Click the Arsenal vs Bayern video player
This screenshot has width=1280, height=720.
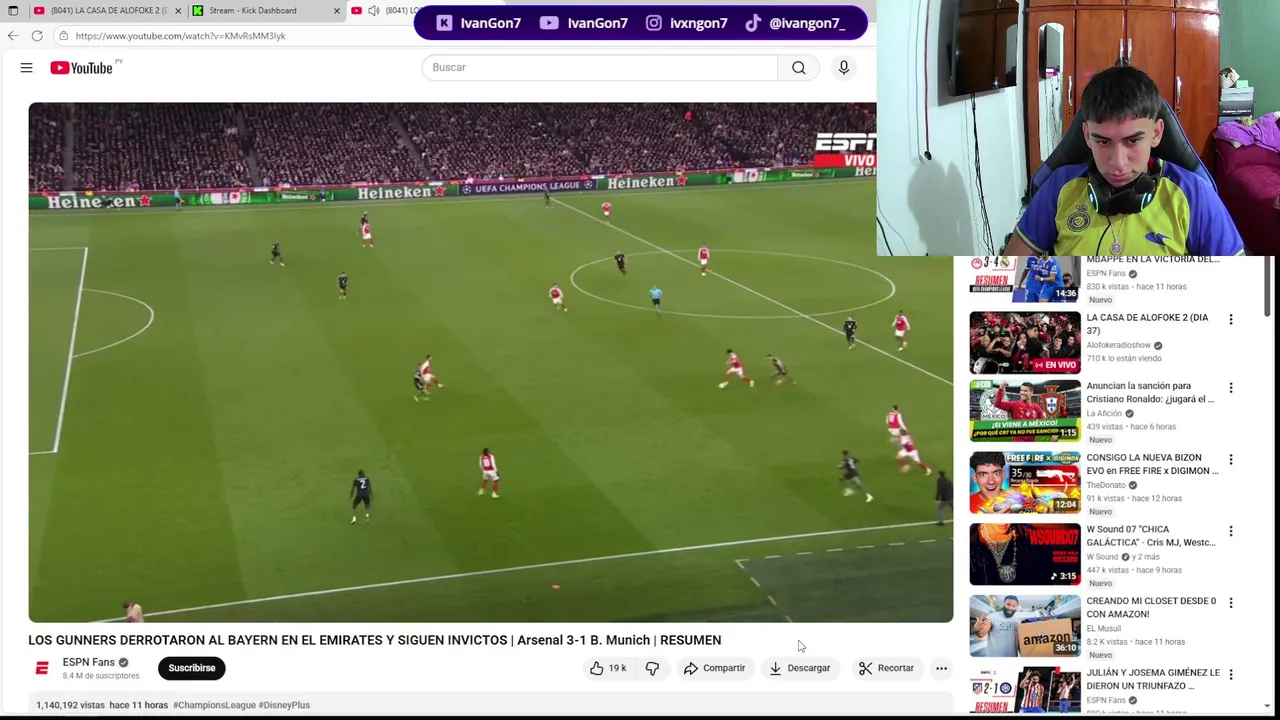pyautogui.click(x=490, y=362)
